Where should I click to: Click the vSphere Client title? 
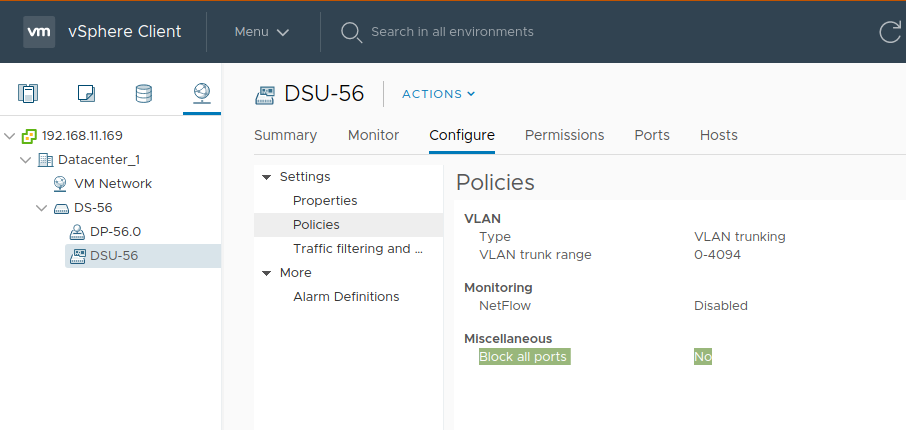pyautogui.click(x=125, y=31)
